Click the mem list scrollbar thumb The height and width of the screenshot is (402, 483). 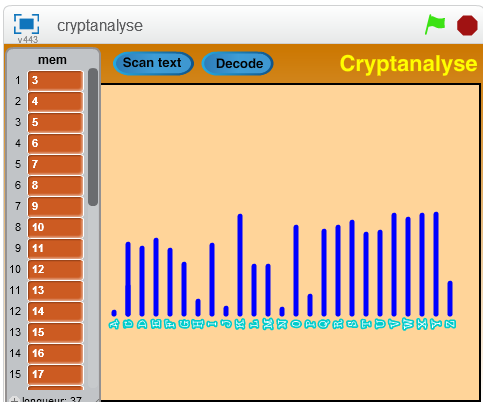(93, 137)
